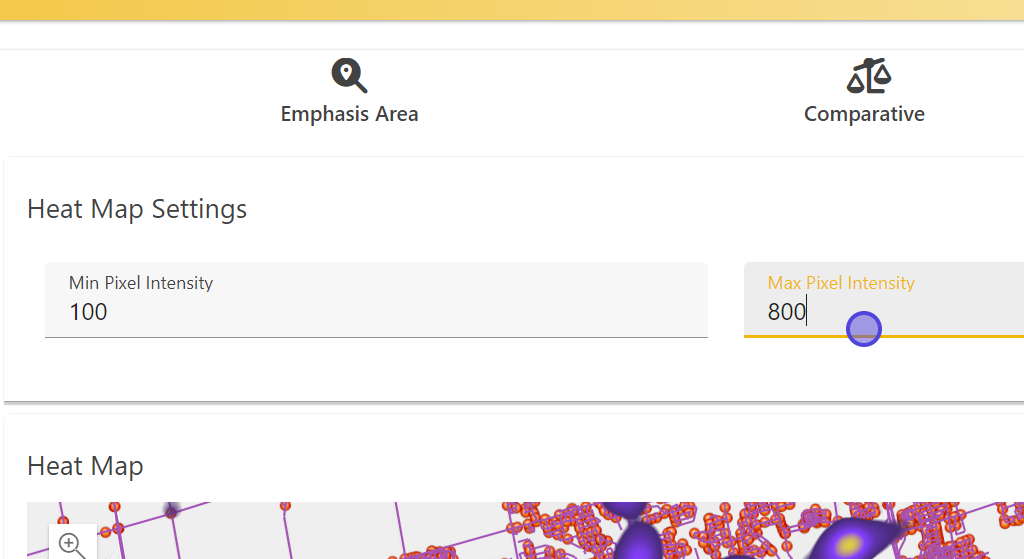The image size is (1024, 559).
Task: Click empty space right of Heat Map Settings title
Action: [x=600, y=209]
